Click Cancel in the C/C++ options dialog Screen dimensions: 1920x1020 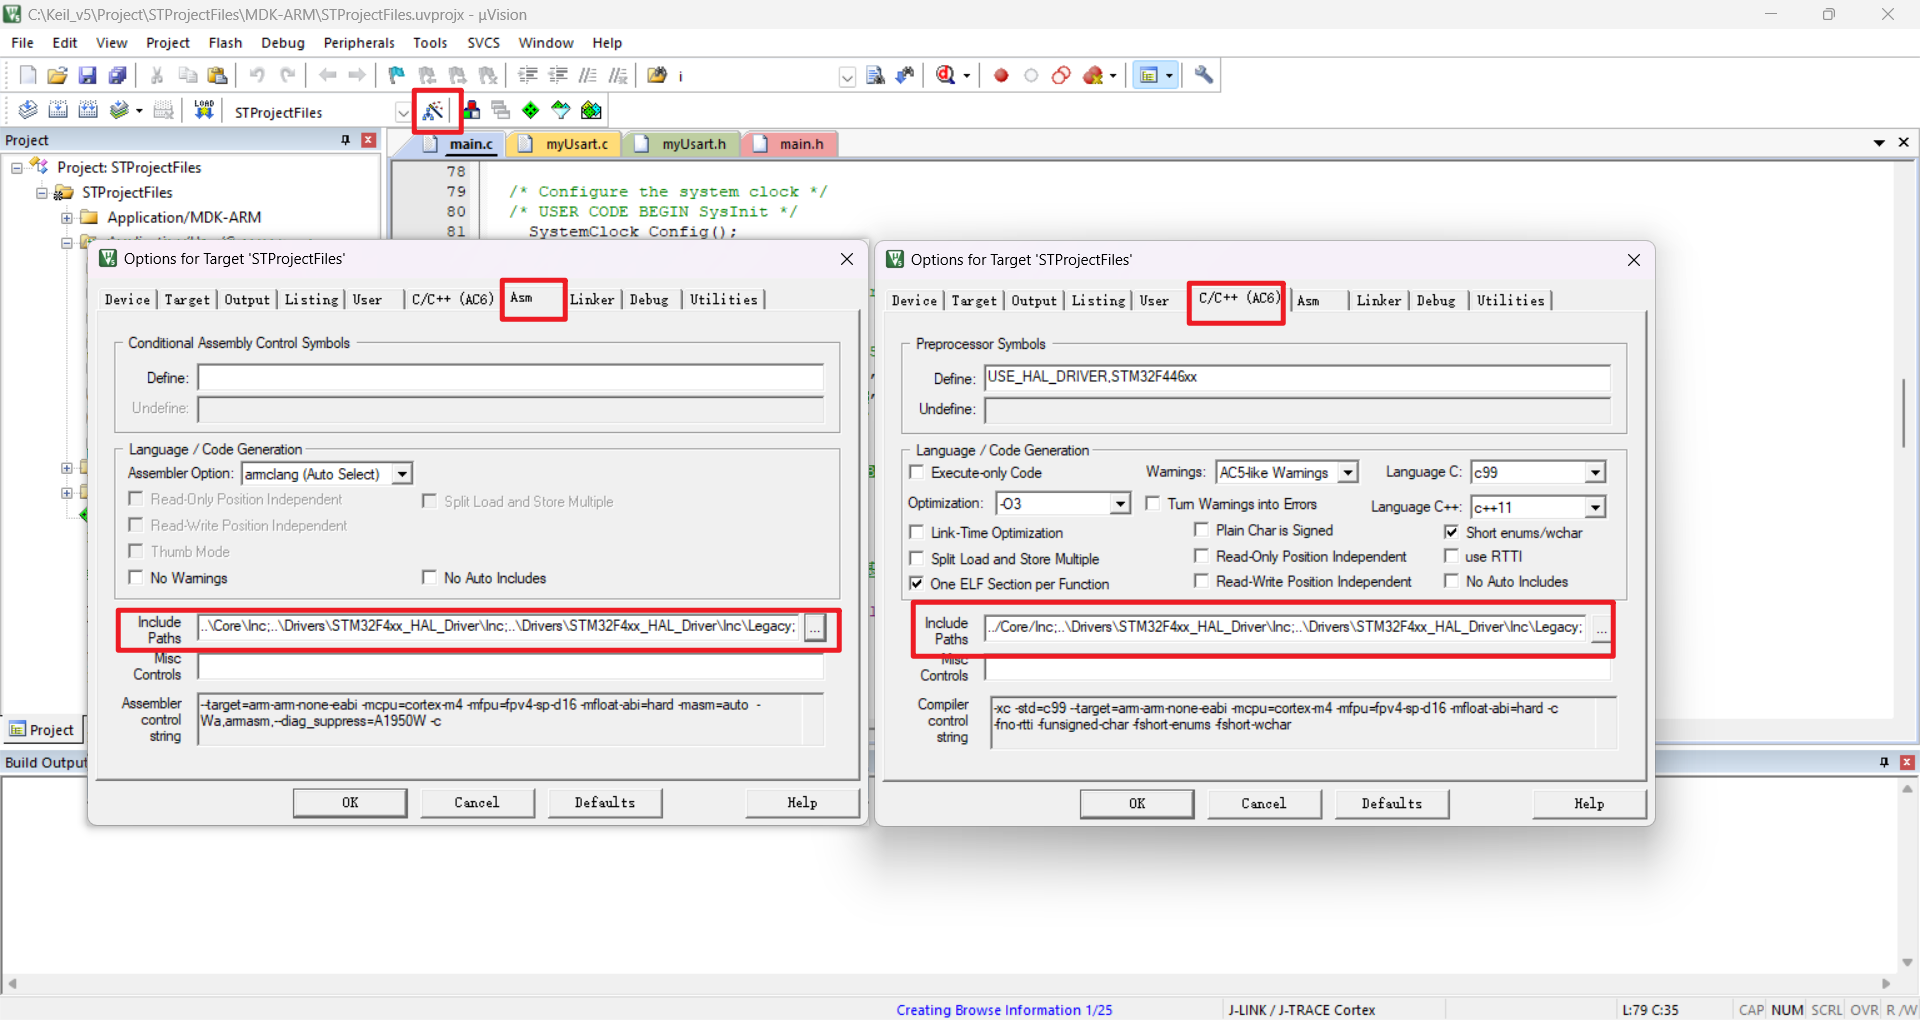1264,803
